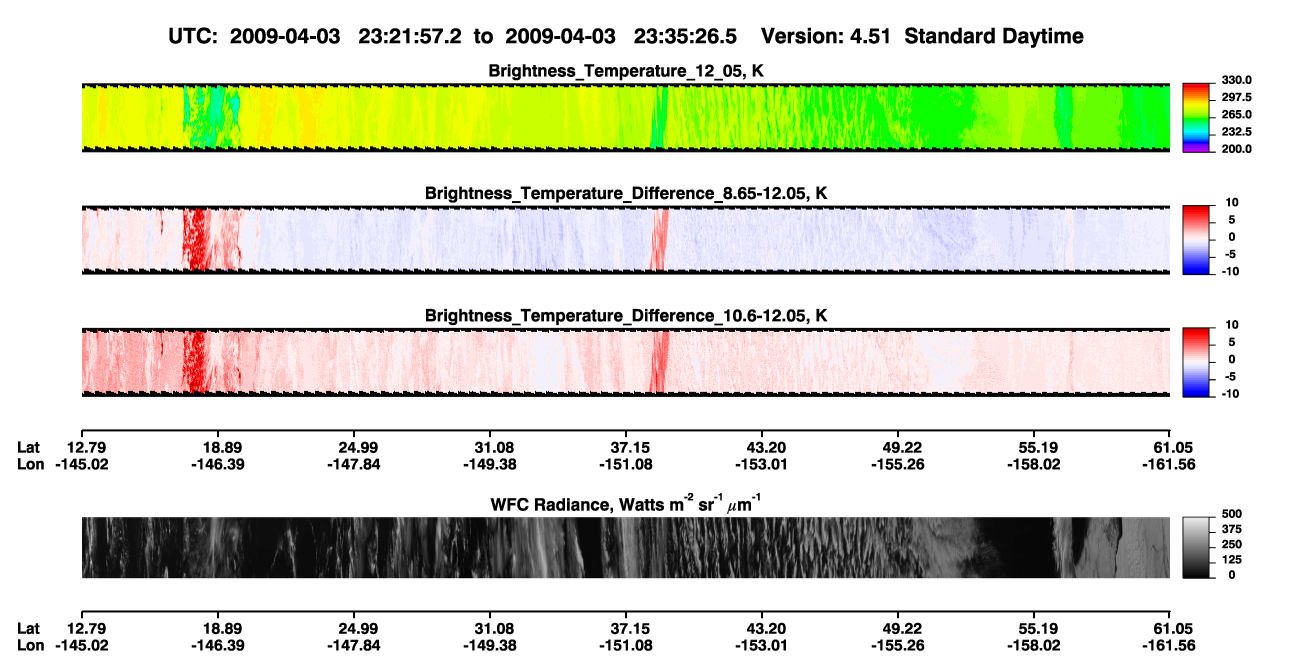Click the 10 tick on the 10.6-12.05 colorbar
Image resolution: width=1300 pixels, height=667 pixels.
click(x=1233, y=324)
